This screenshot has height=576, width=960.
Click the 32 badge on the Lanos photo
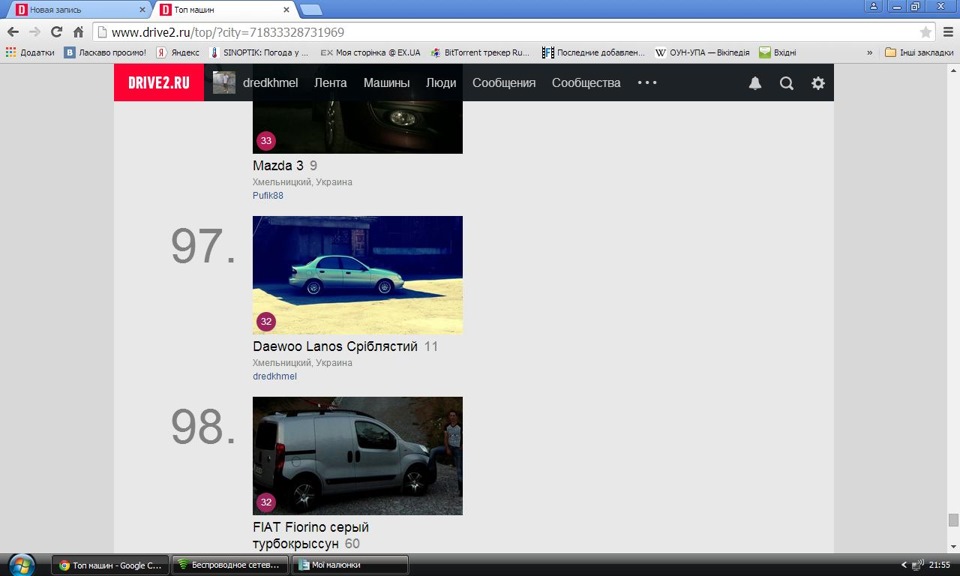click(x=266, y=321)
